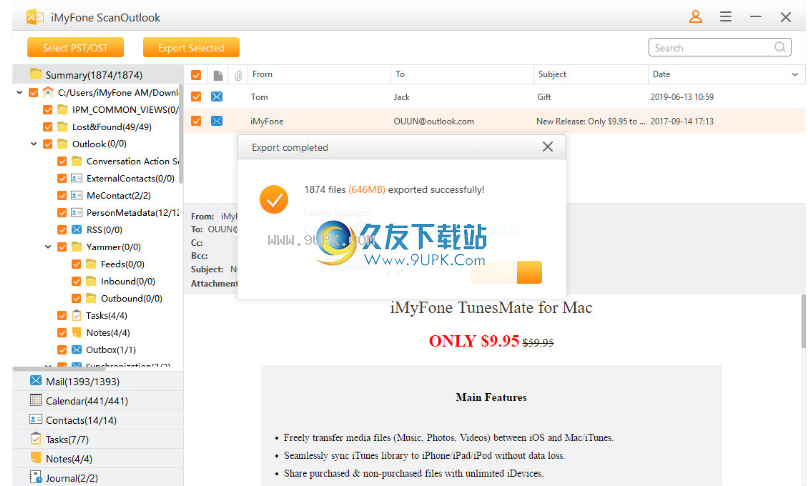Toggle the Outlook(0/0) checkbox
This screenshot has width=808, height=486.
pyautogui.click(x=48, y=144)
